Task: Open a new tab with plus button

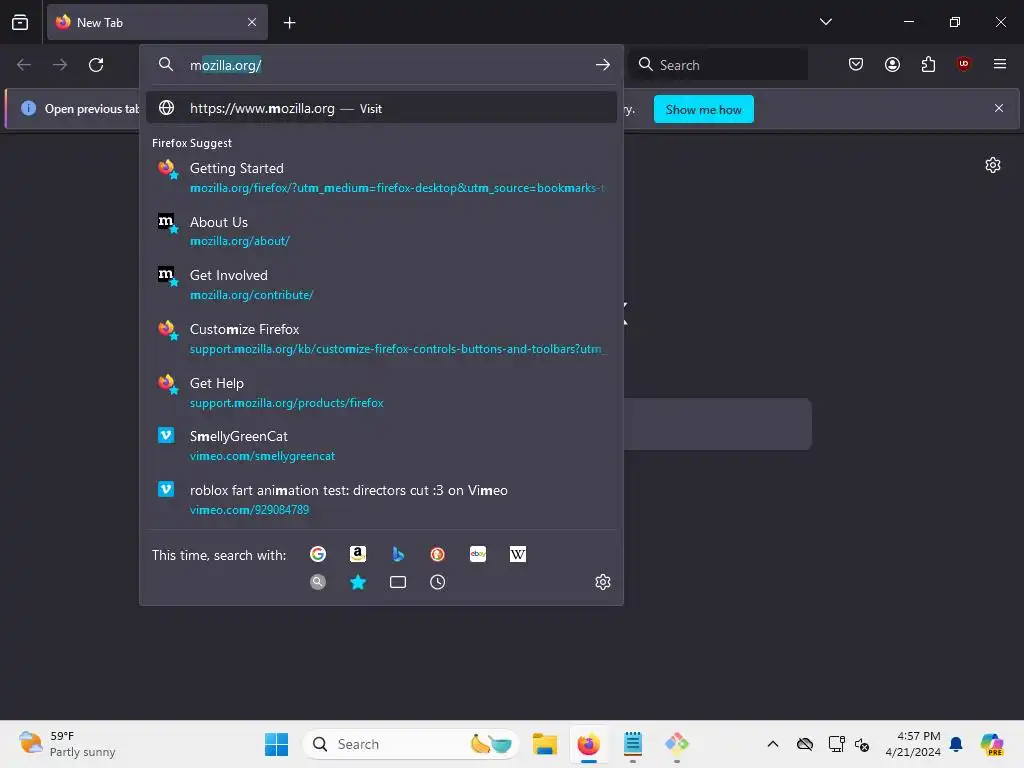Action: tap(289, 23)
